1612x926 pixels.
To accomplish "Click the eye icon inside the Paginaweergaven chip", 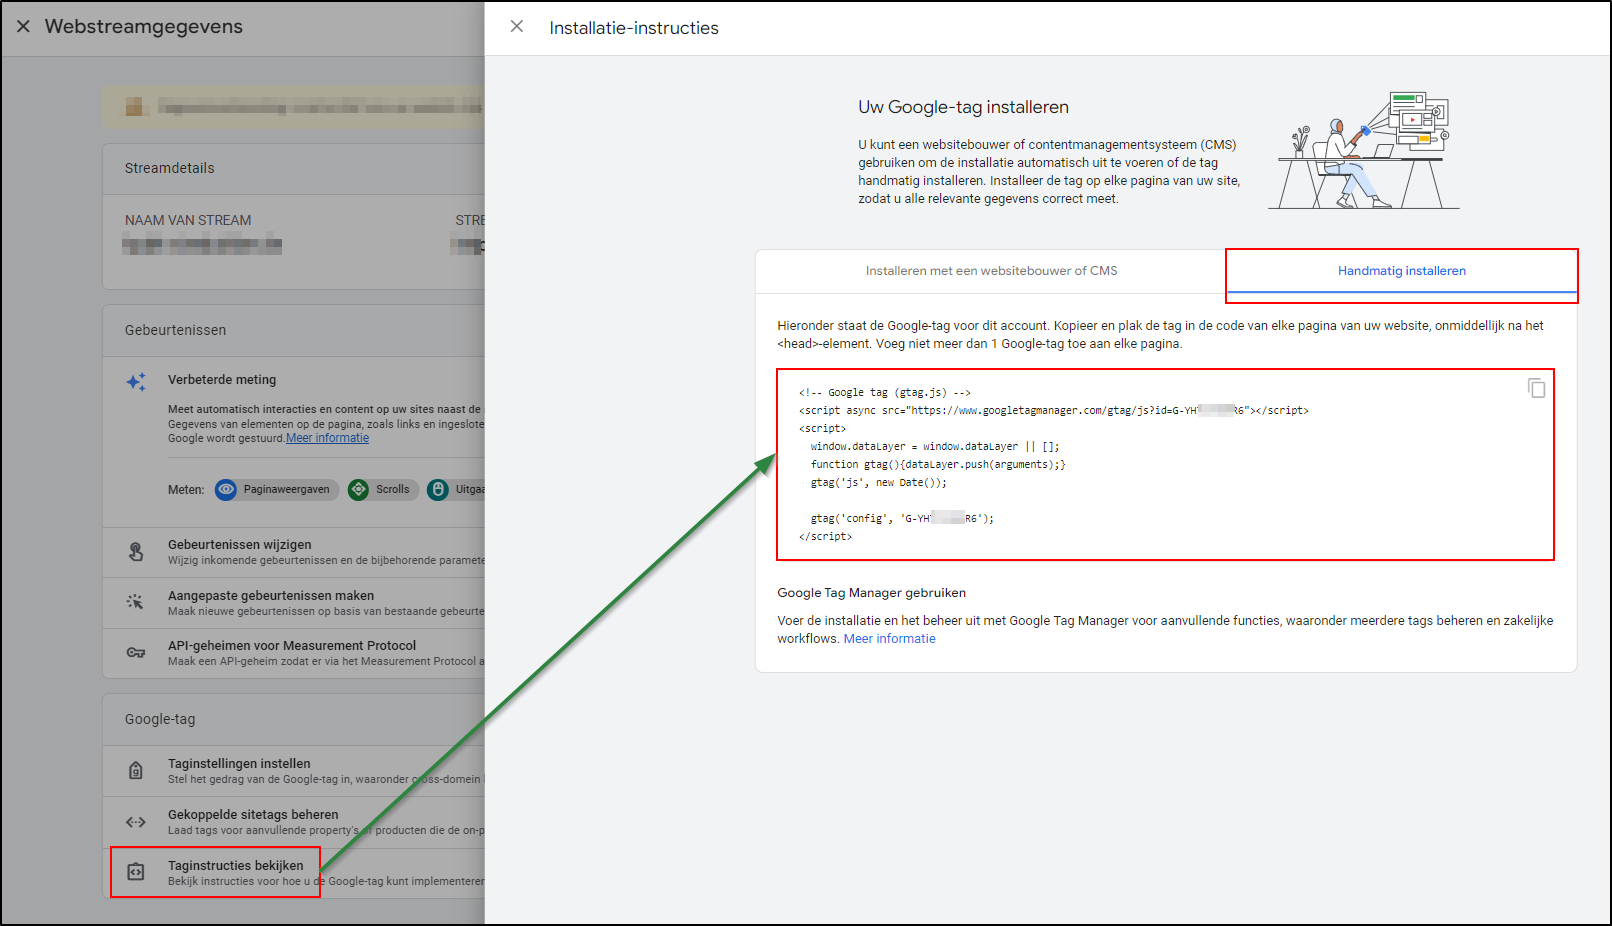I will (225, 489).
